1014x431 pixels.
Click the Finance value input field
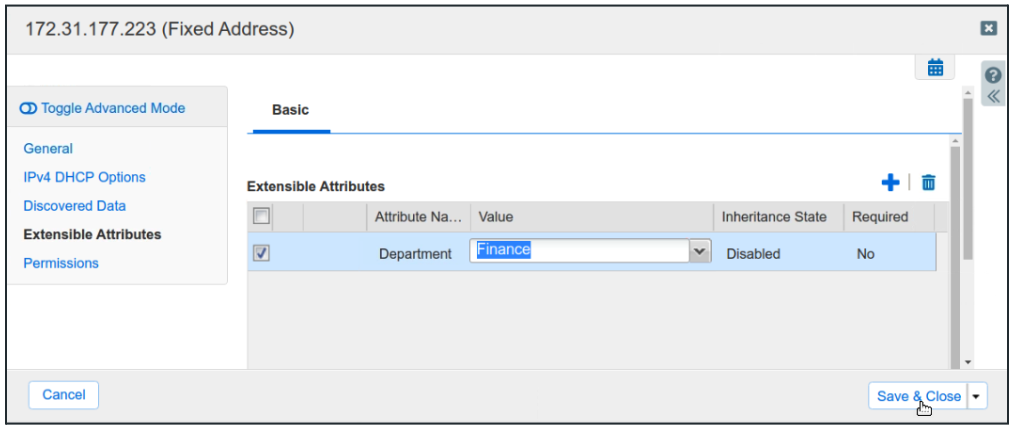[x=580, y=251]
